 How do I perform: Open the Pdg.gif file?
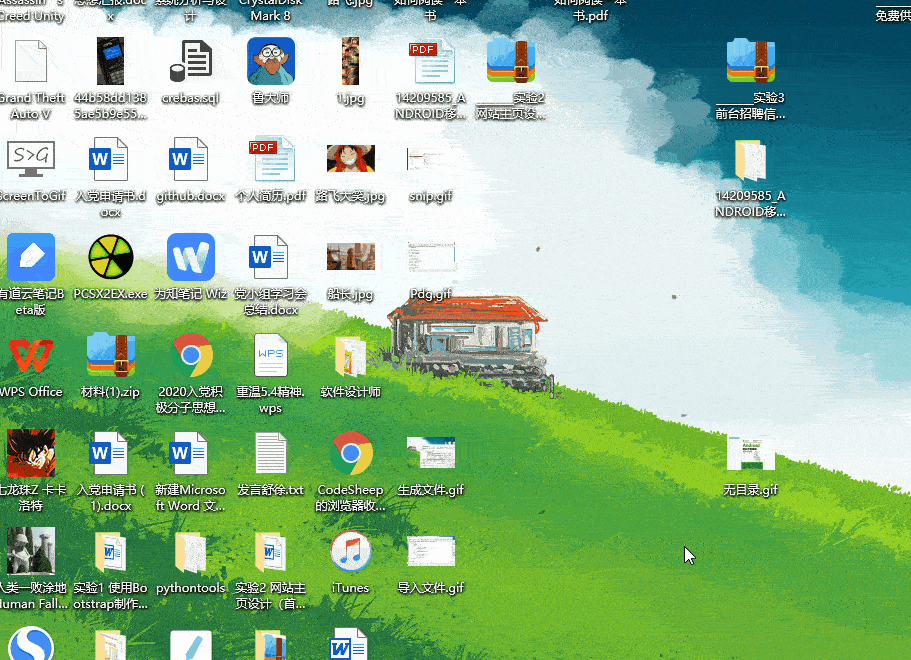coord(431,257)
